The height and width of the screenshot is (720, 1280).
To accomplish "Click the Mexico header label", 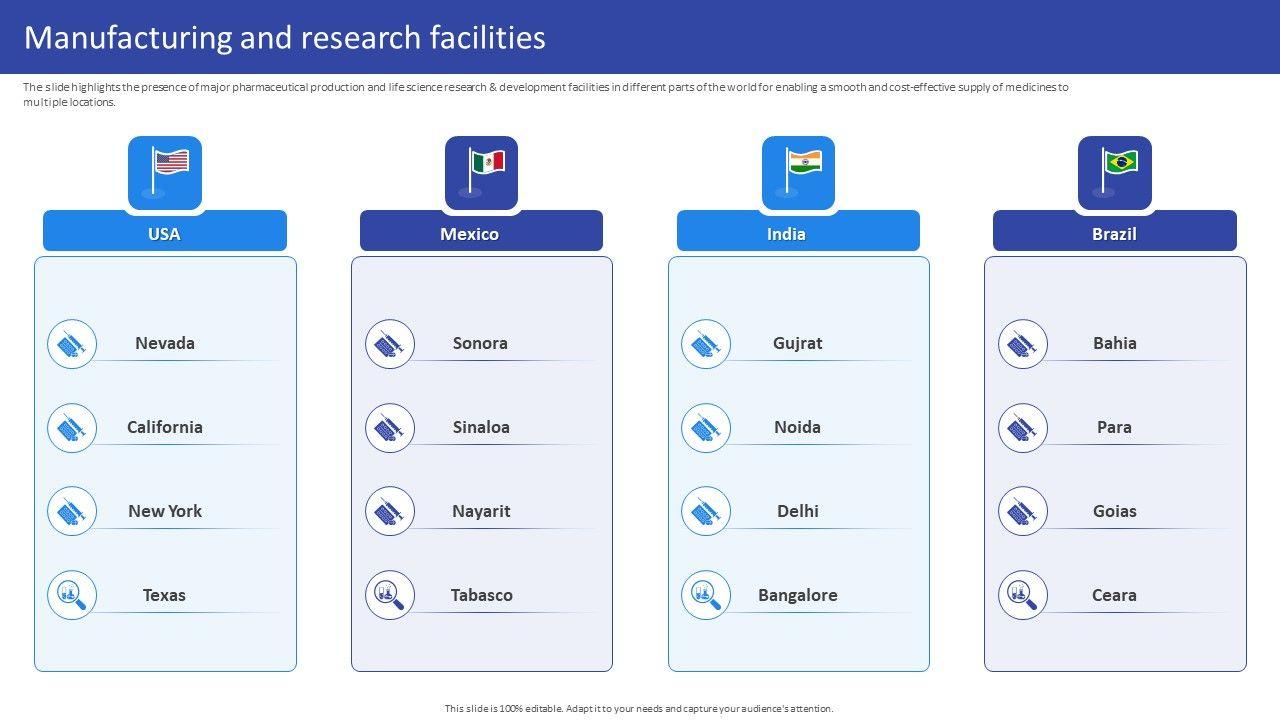I will point(470,234).
